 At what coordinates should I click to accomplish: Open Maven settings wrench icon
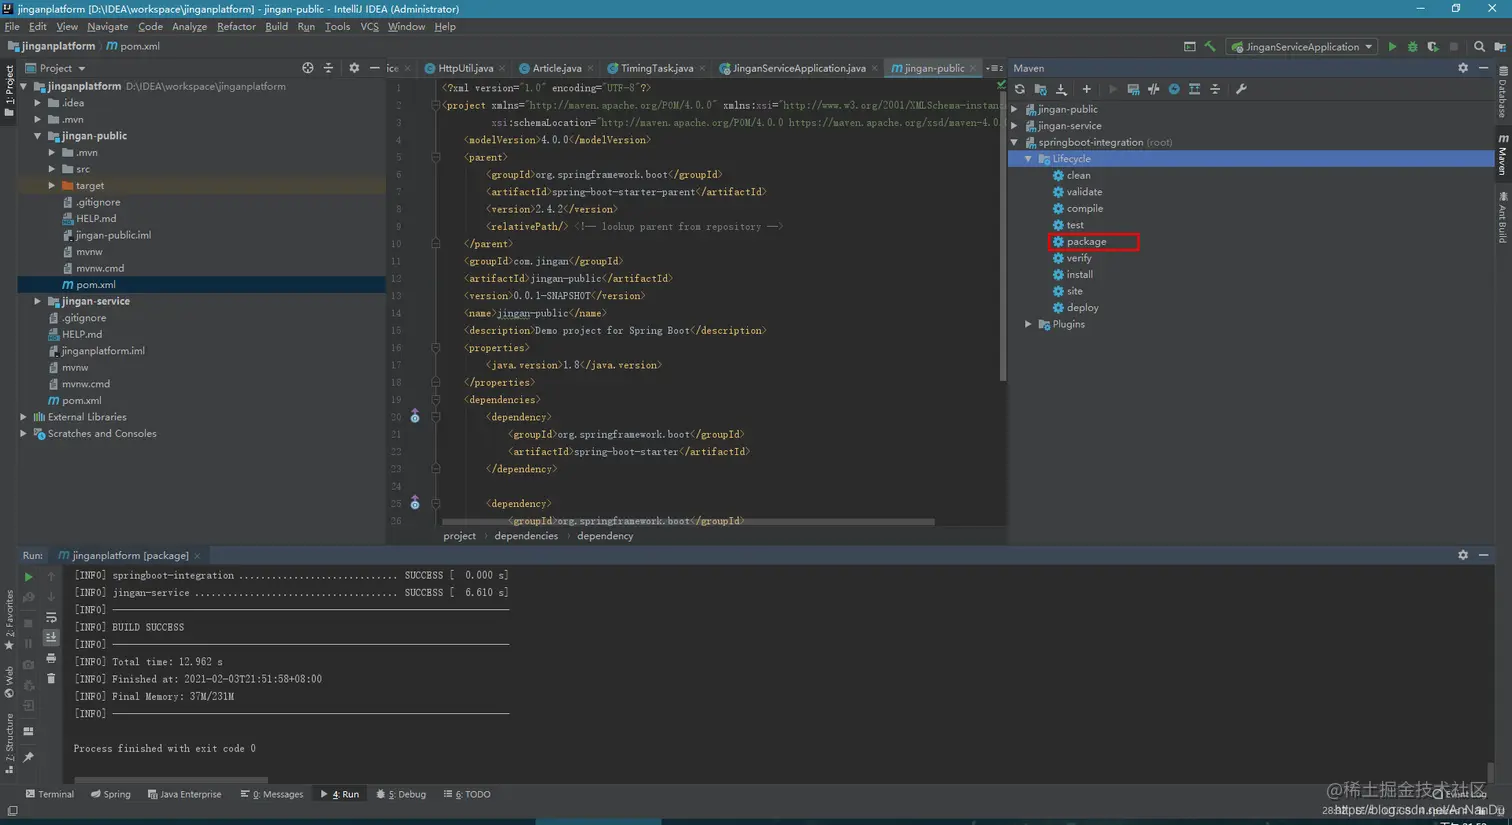tap(1241, 90)
